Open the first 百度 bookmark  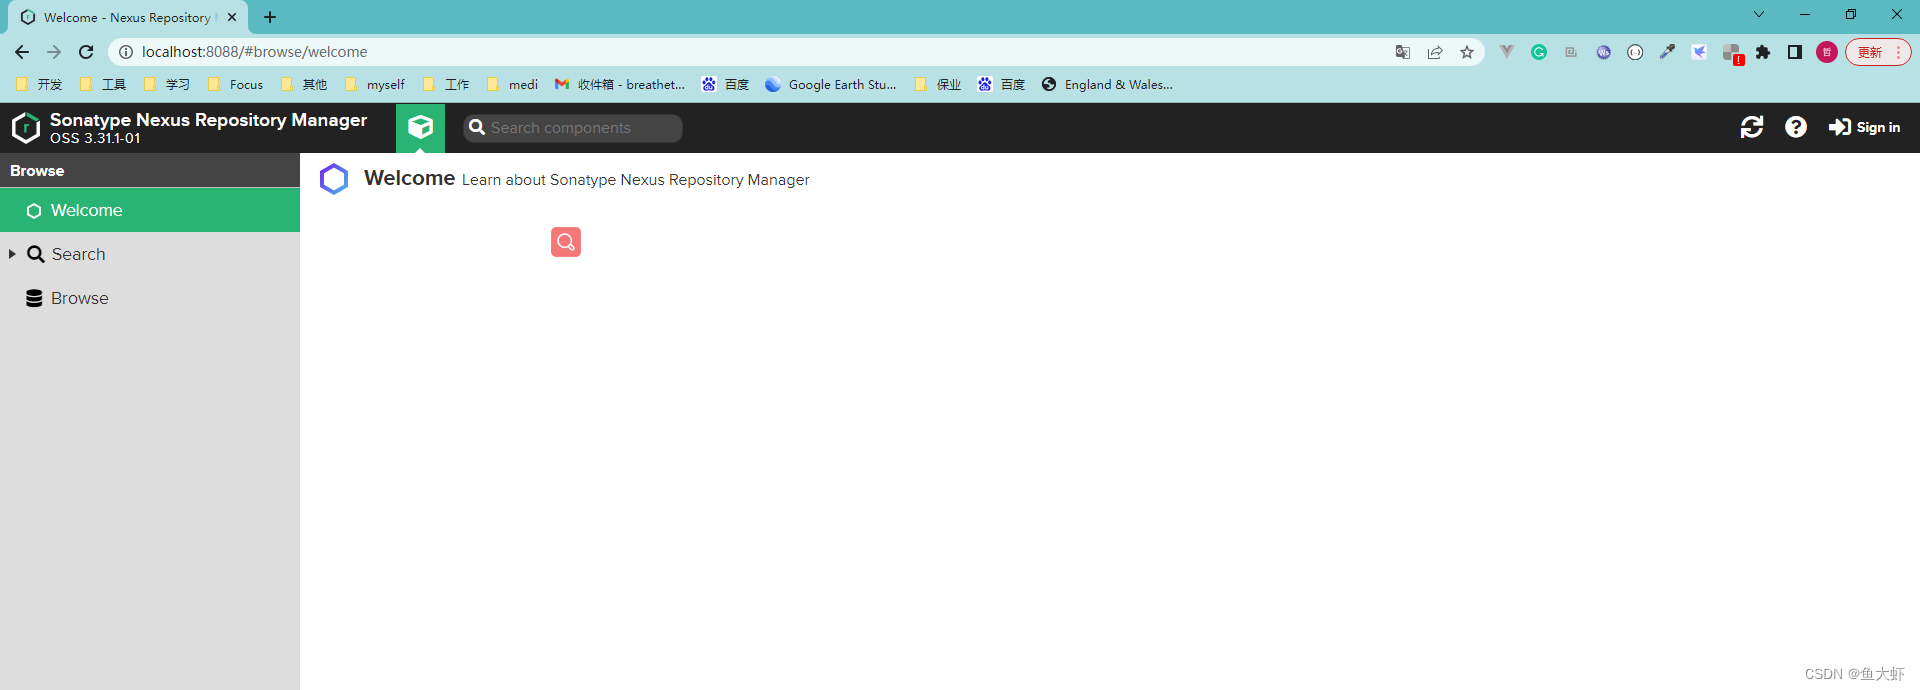pos(726,85)
